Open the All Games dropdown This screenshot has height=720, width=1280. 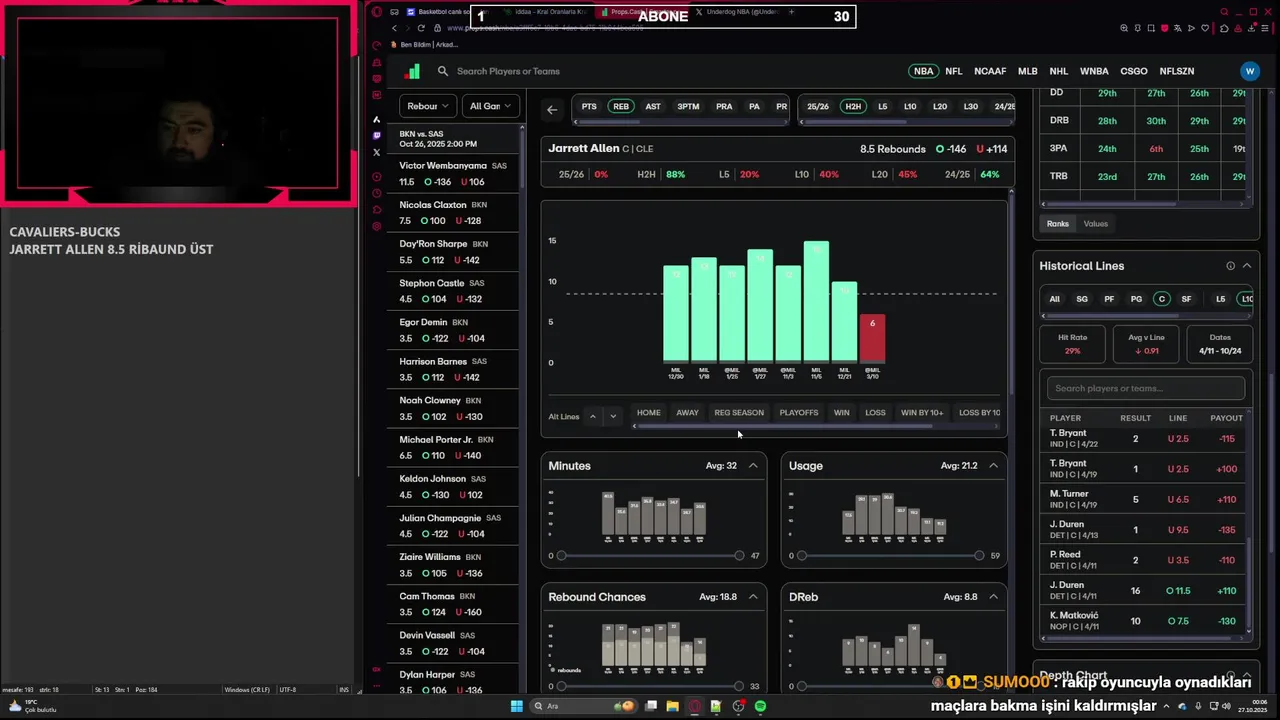click(x=490, y=106)
